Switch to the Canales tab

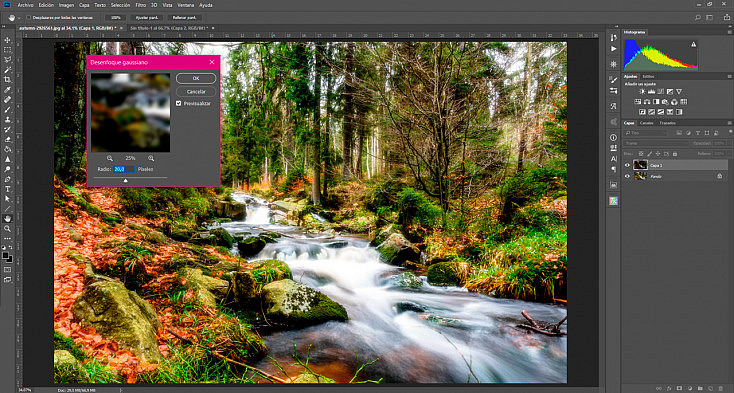646,123
